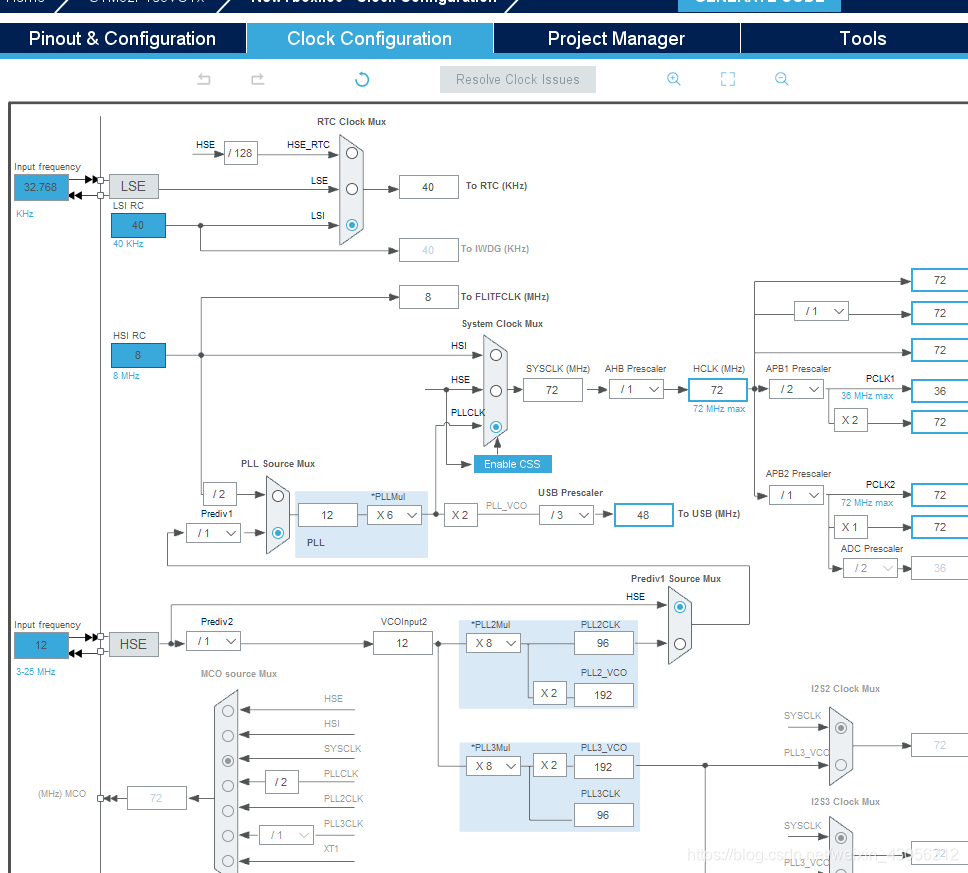The image size is (968, 873).
Task: Select HSE in System Clock Mux
Action: coord(496,391)
